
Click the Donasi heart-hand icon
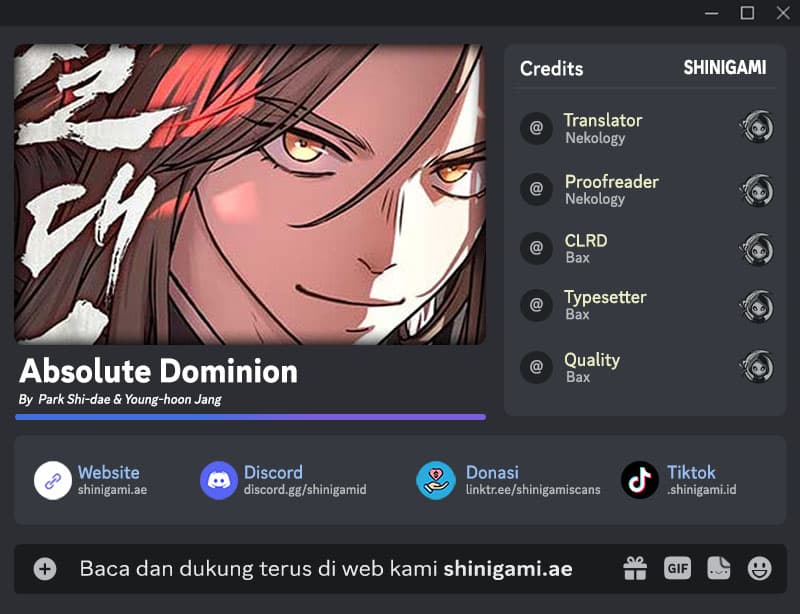pyautogui.click(x=436, y=480)
